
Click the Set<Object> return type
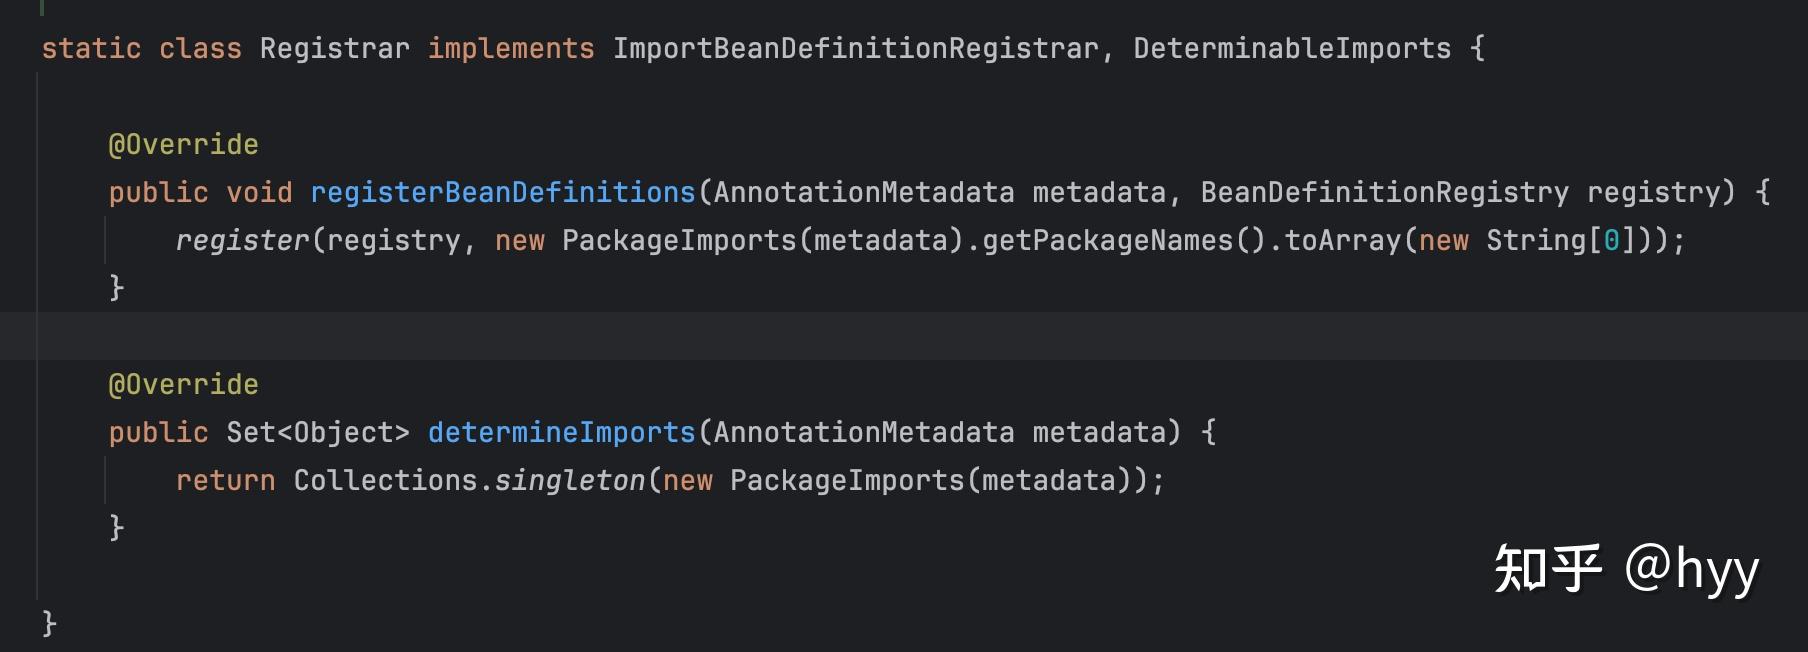point(317,432)
